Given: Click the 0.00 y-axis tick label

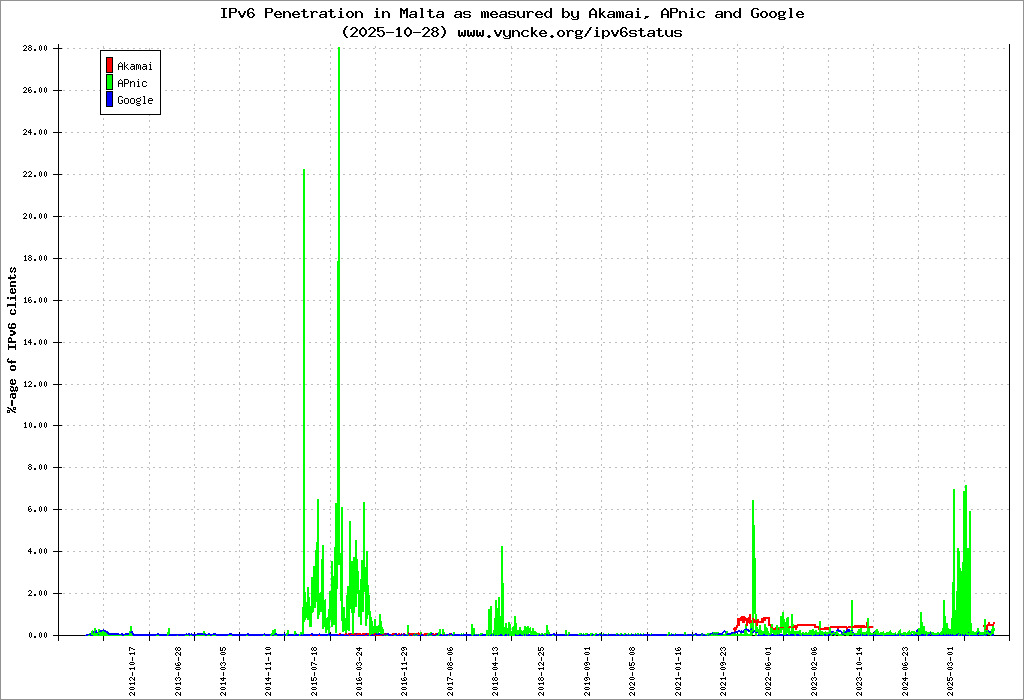Looking at the screenshot, I should (x=39, y=635).
